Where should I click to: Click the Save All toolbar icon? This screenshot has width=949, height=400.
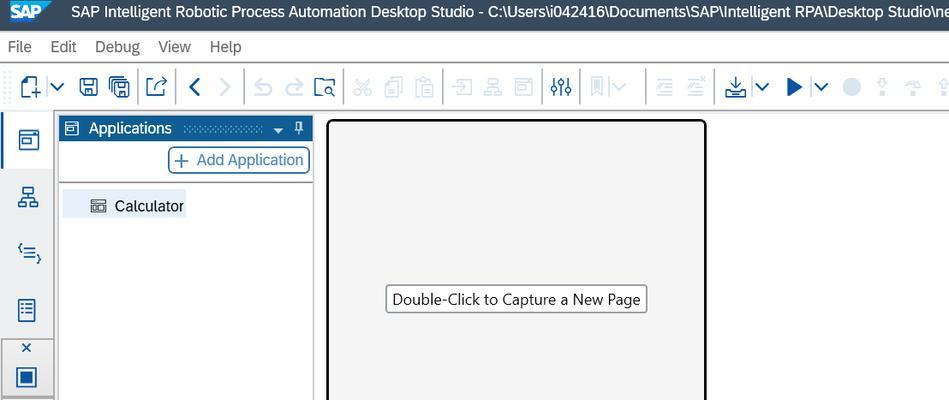[x=119, y=87]
